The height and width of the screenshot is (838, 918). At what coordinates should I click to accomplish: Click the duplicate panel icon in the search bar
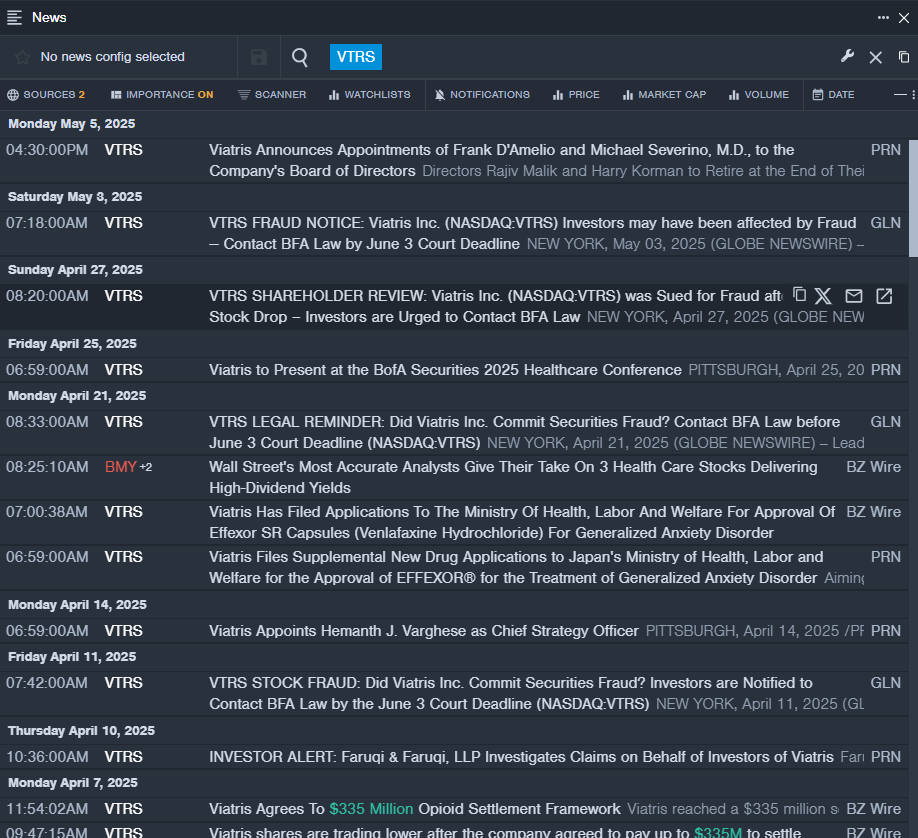904,57
